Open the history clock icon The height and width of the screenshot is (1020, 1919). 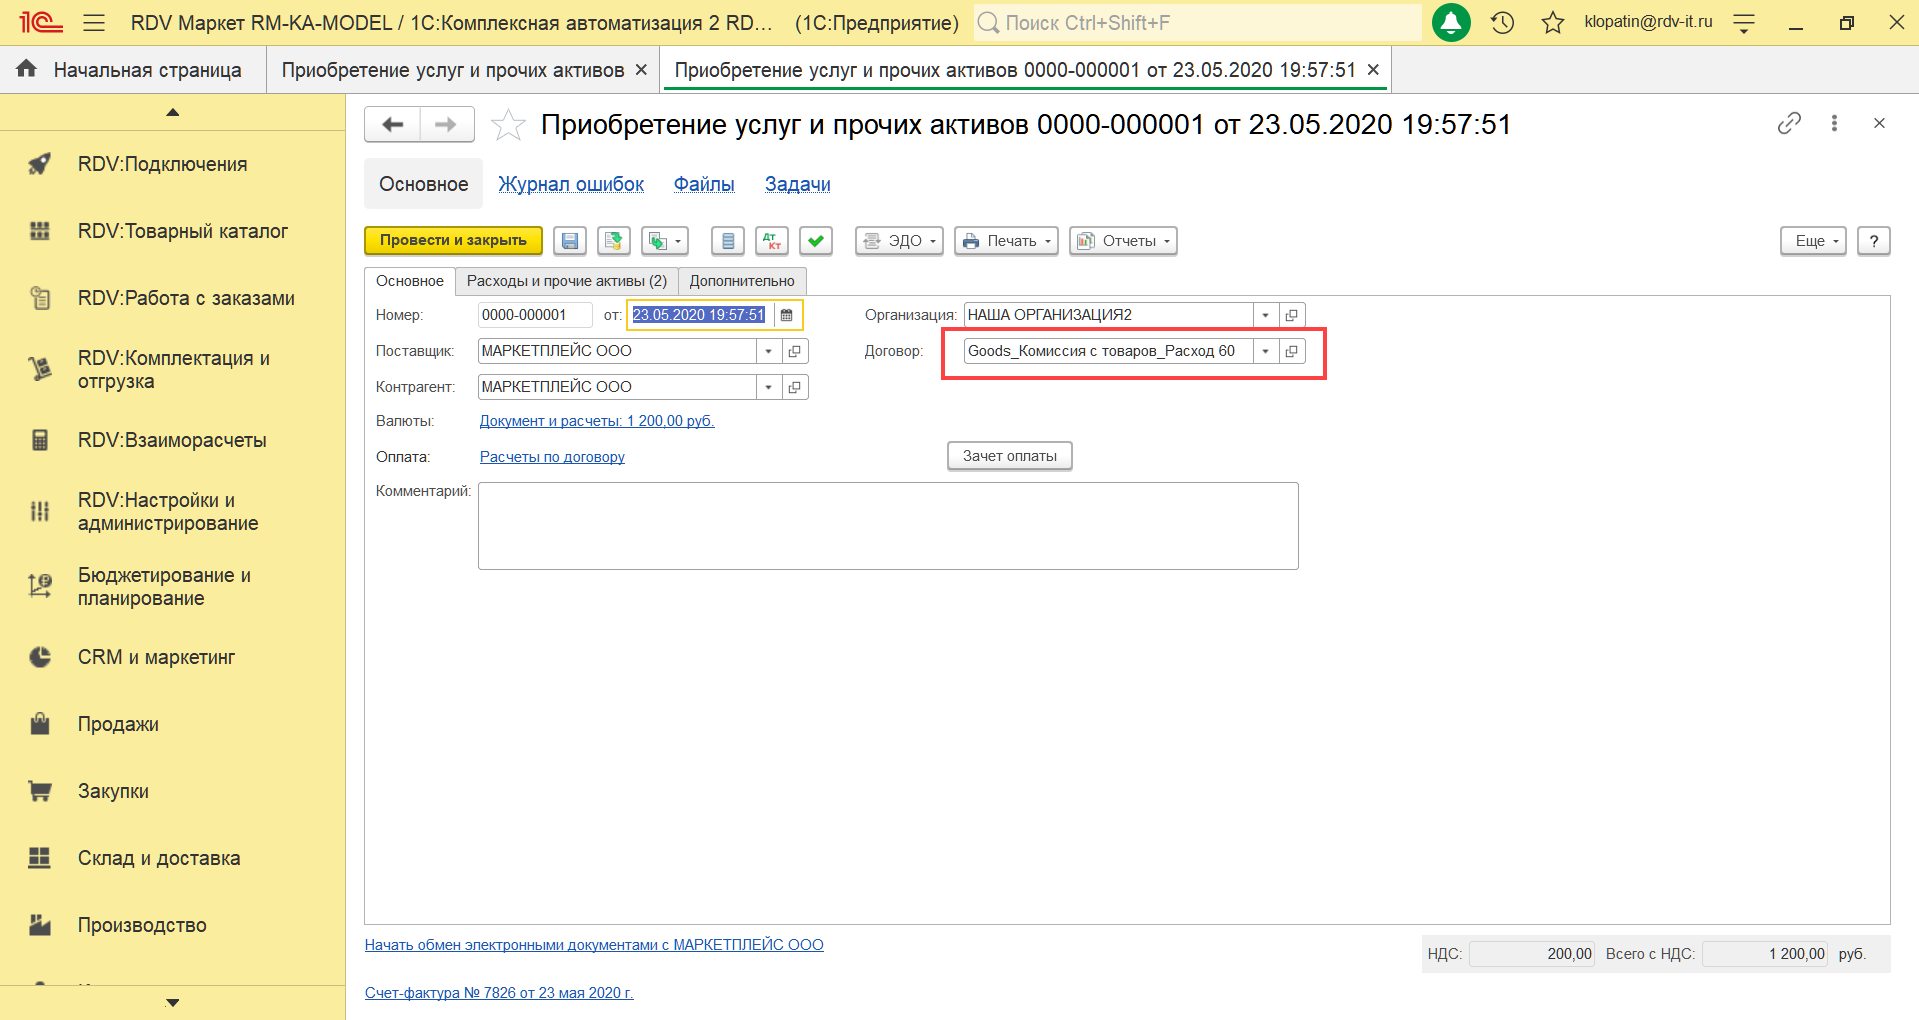1502,22
